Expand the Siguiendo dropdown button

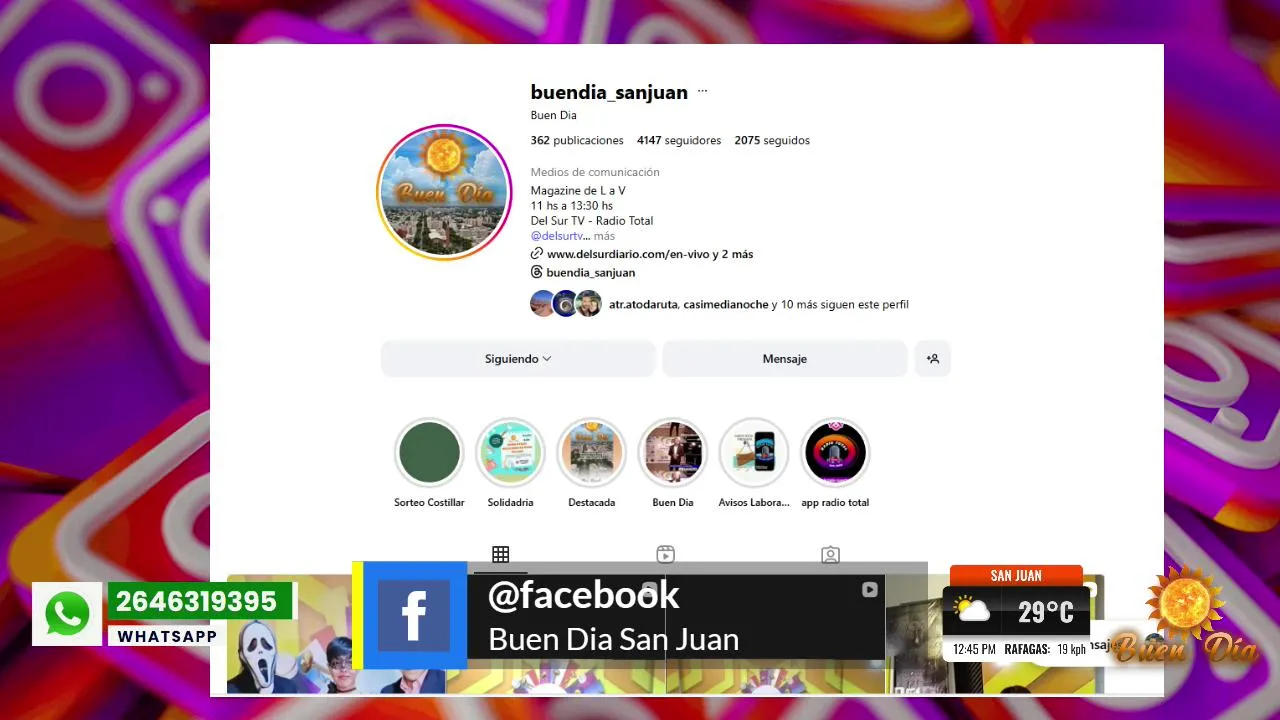tap(518, 359)
